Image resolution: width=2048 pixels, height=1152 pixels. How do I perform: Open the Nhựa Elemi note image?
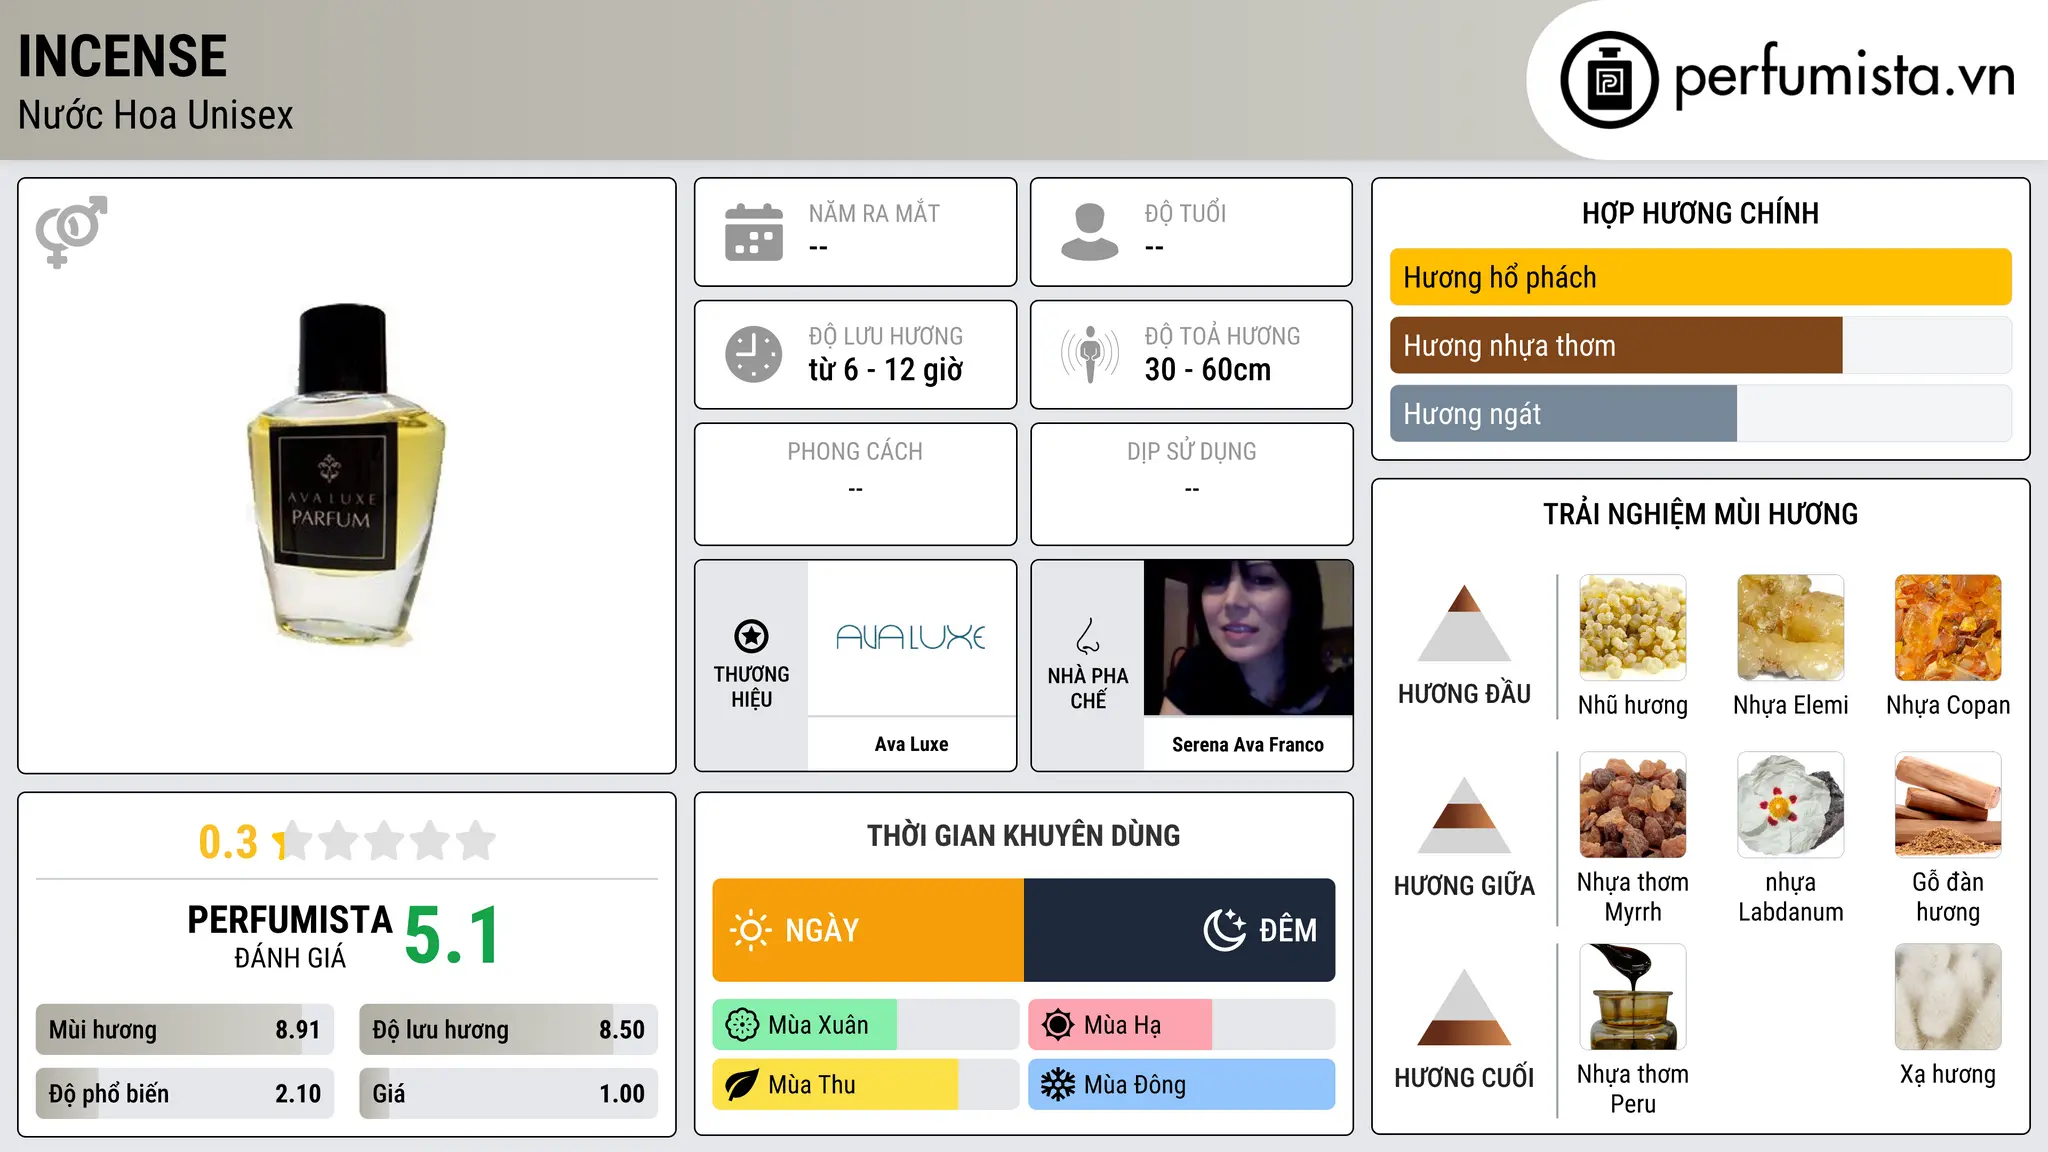coord(1791,628)
